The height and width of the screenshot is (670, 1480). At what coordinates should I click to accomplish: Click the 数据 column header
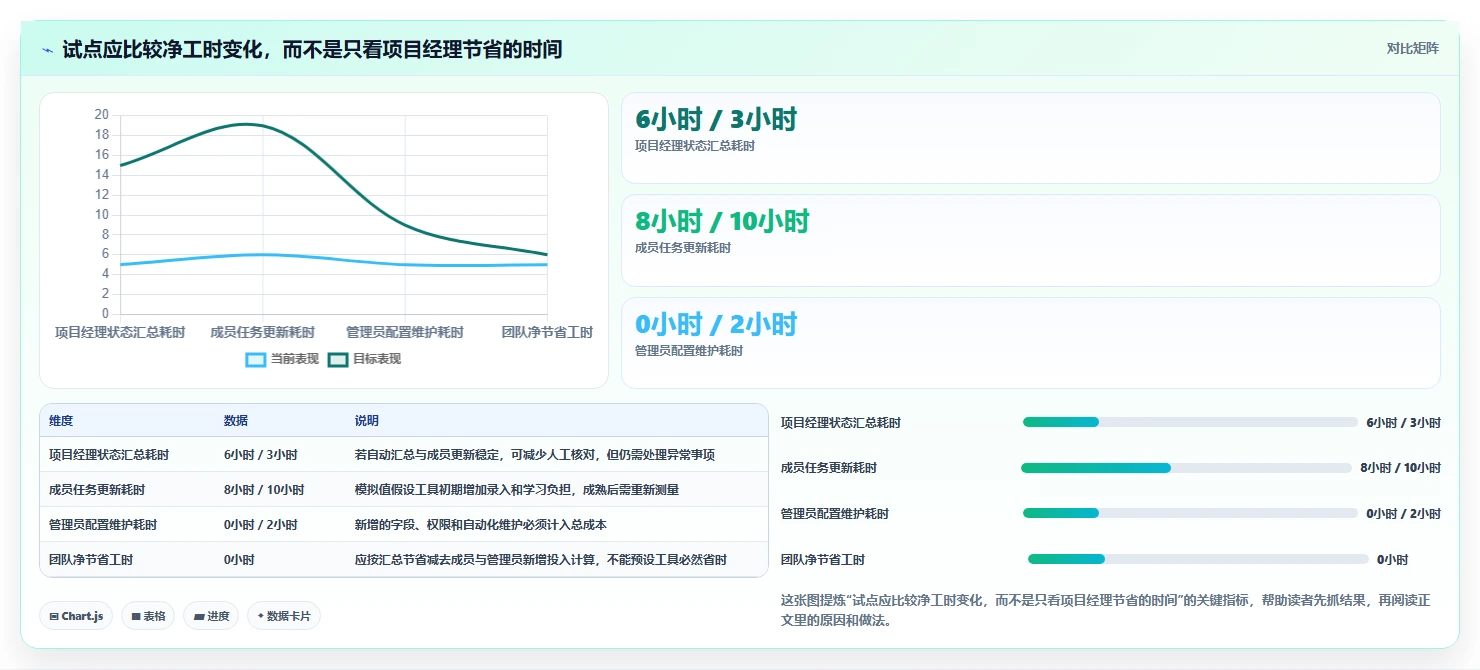[236, 421]
